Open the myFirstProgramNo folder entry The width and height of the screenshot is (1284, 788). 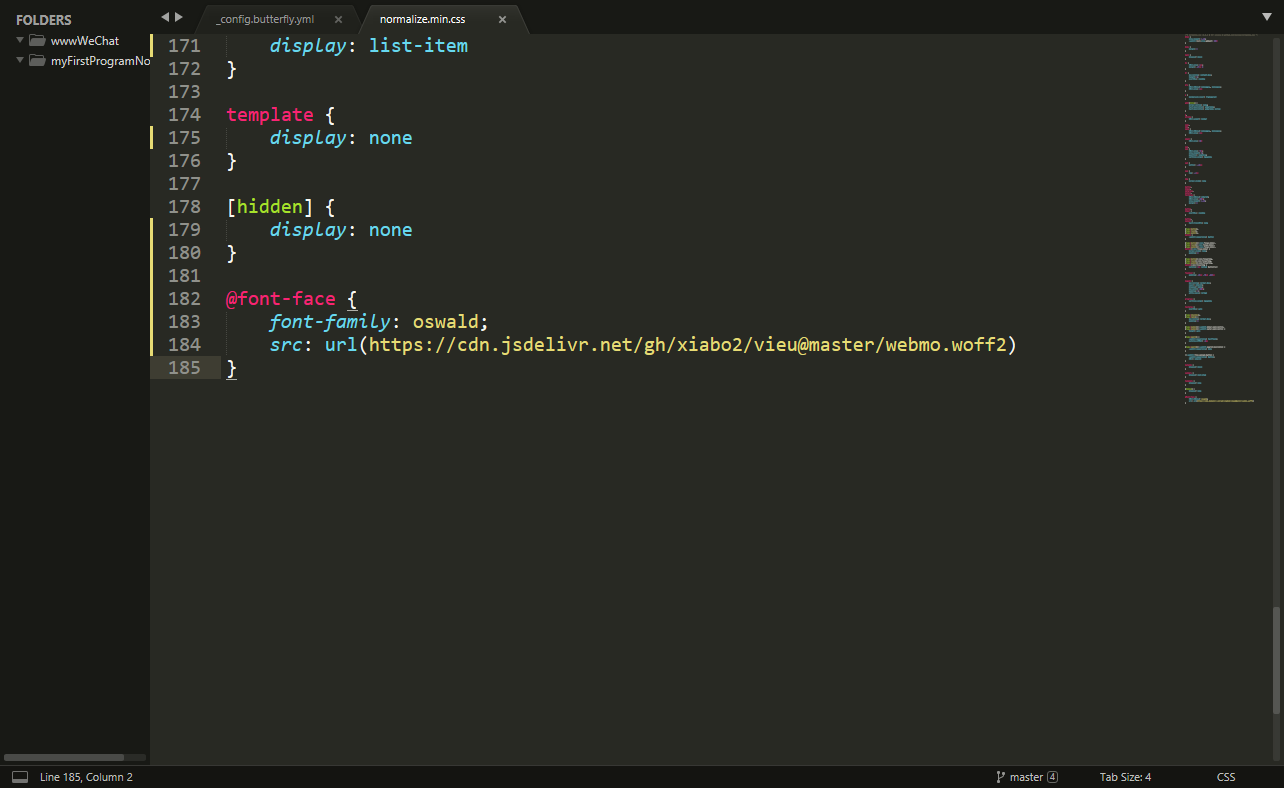point(100,61)
